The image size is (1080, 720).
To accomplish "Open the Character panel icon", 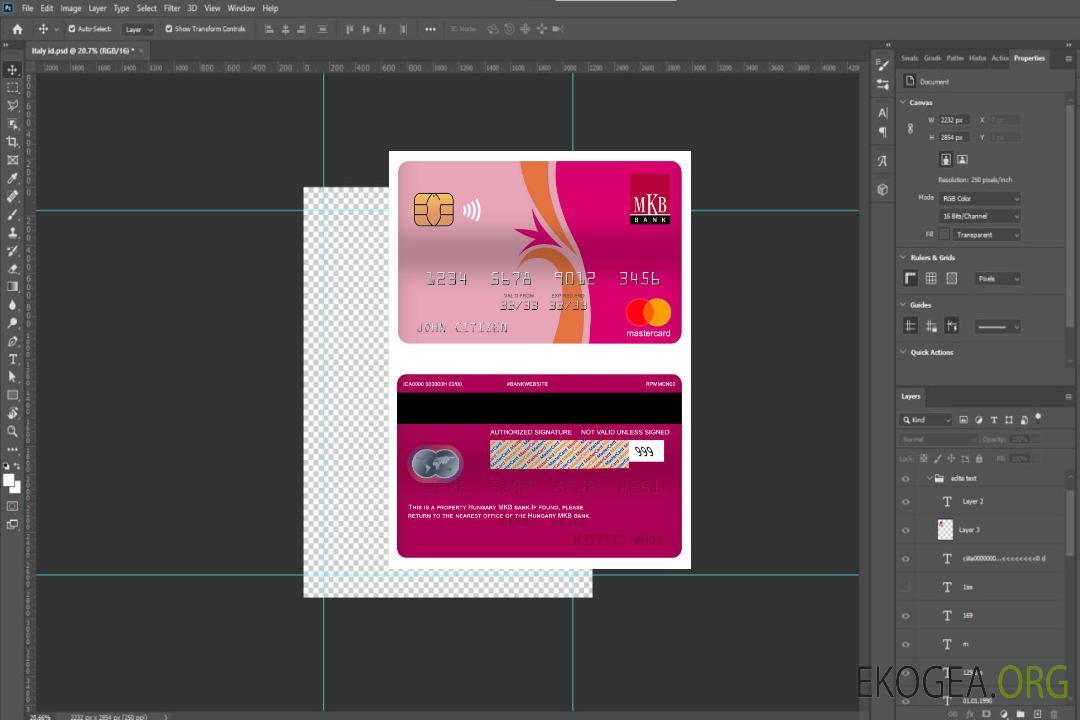I will [x=882, y=112].
